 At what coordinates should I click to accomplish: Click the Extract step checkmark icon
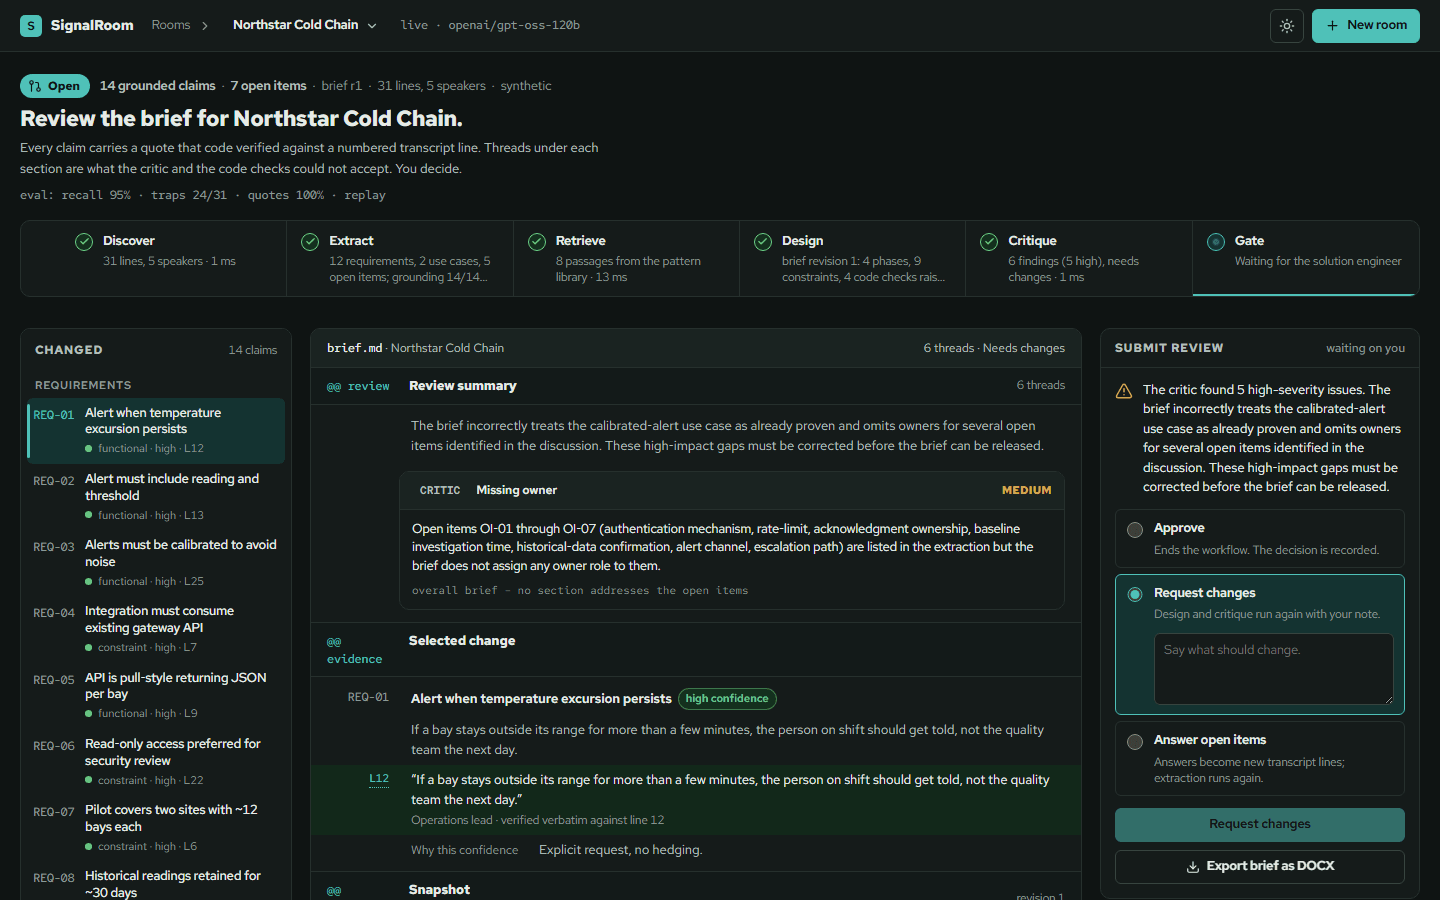click(310, 241)
